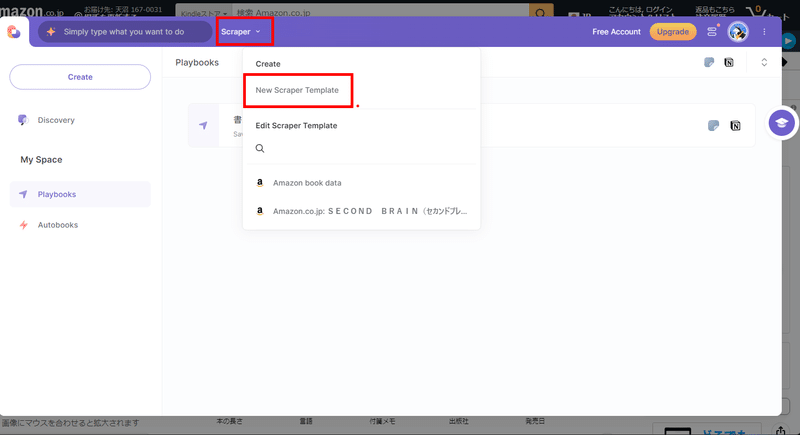Open the Scraper dropdown menu
Screen dimensions: 800x435
click(241, 32)
